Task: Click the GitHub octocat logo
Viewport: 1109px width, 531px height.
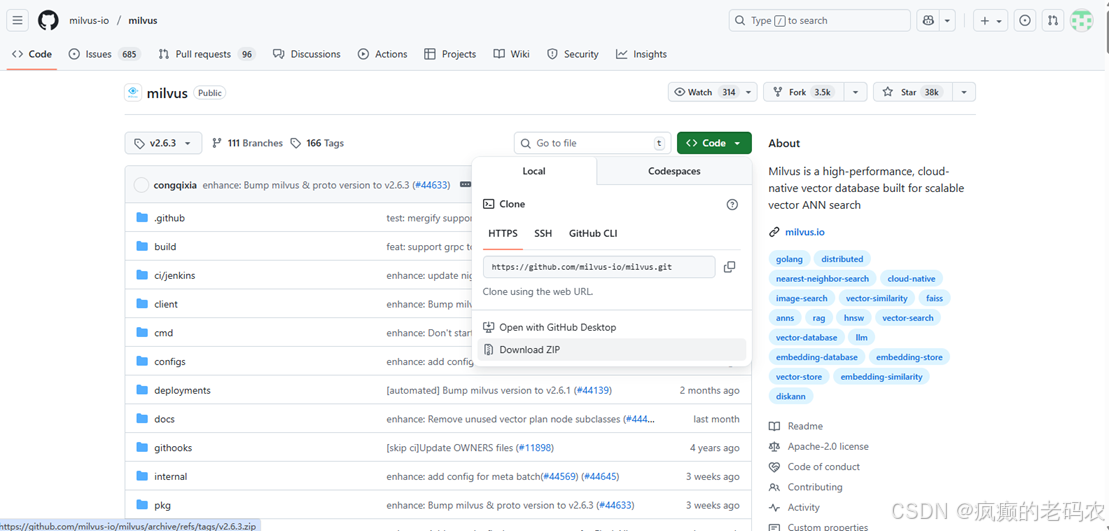Action: pyautogui.click(x=48, y=21)
